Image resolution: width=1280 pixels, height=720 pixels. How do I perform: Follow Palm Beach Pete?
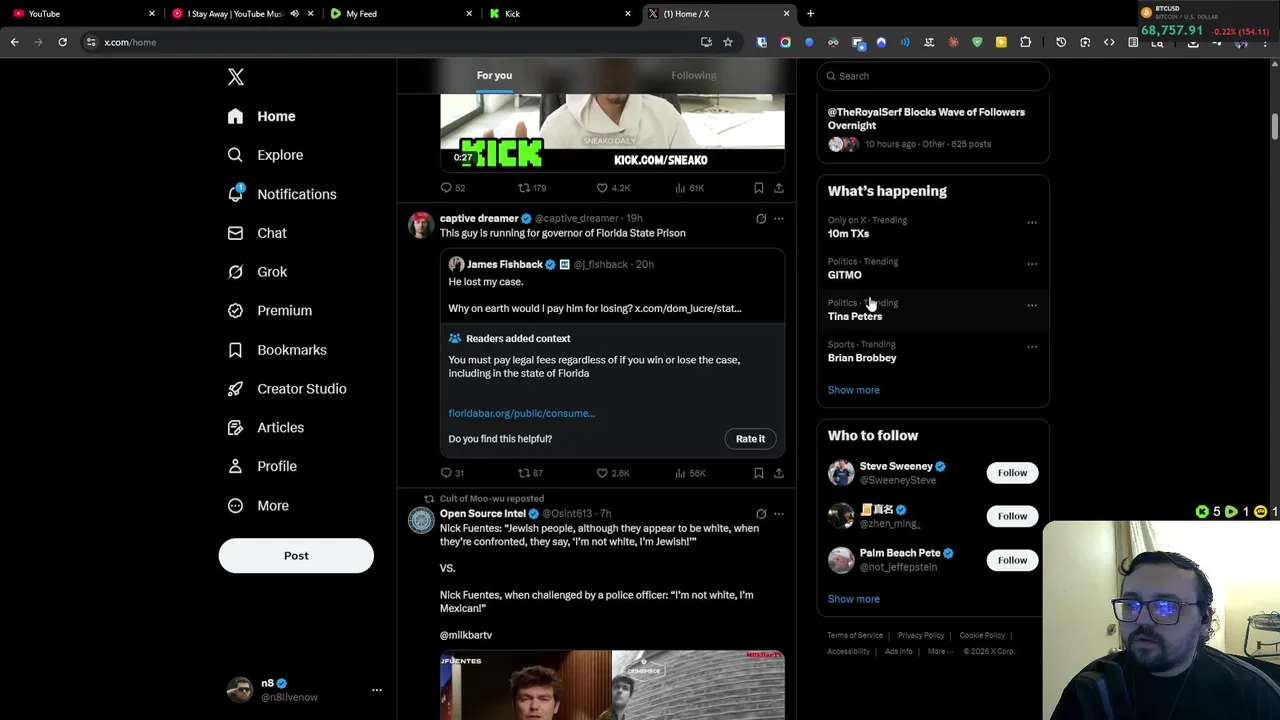[x=1012, y=560]
